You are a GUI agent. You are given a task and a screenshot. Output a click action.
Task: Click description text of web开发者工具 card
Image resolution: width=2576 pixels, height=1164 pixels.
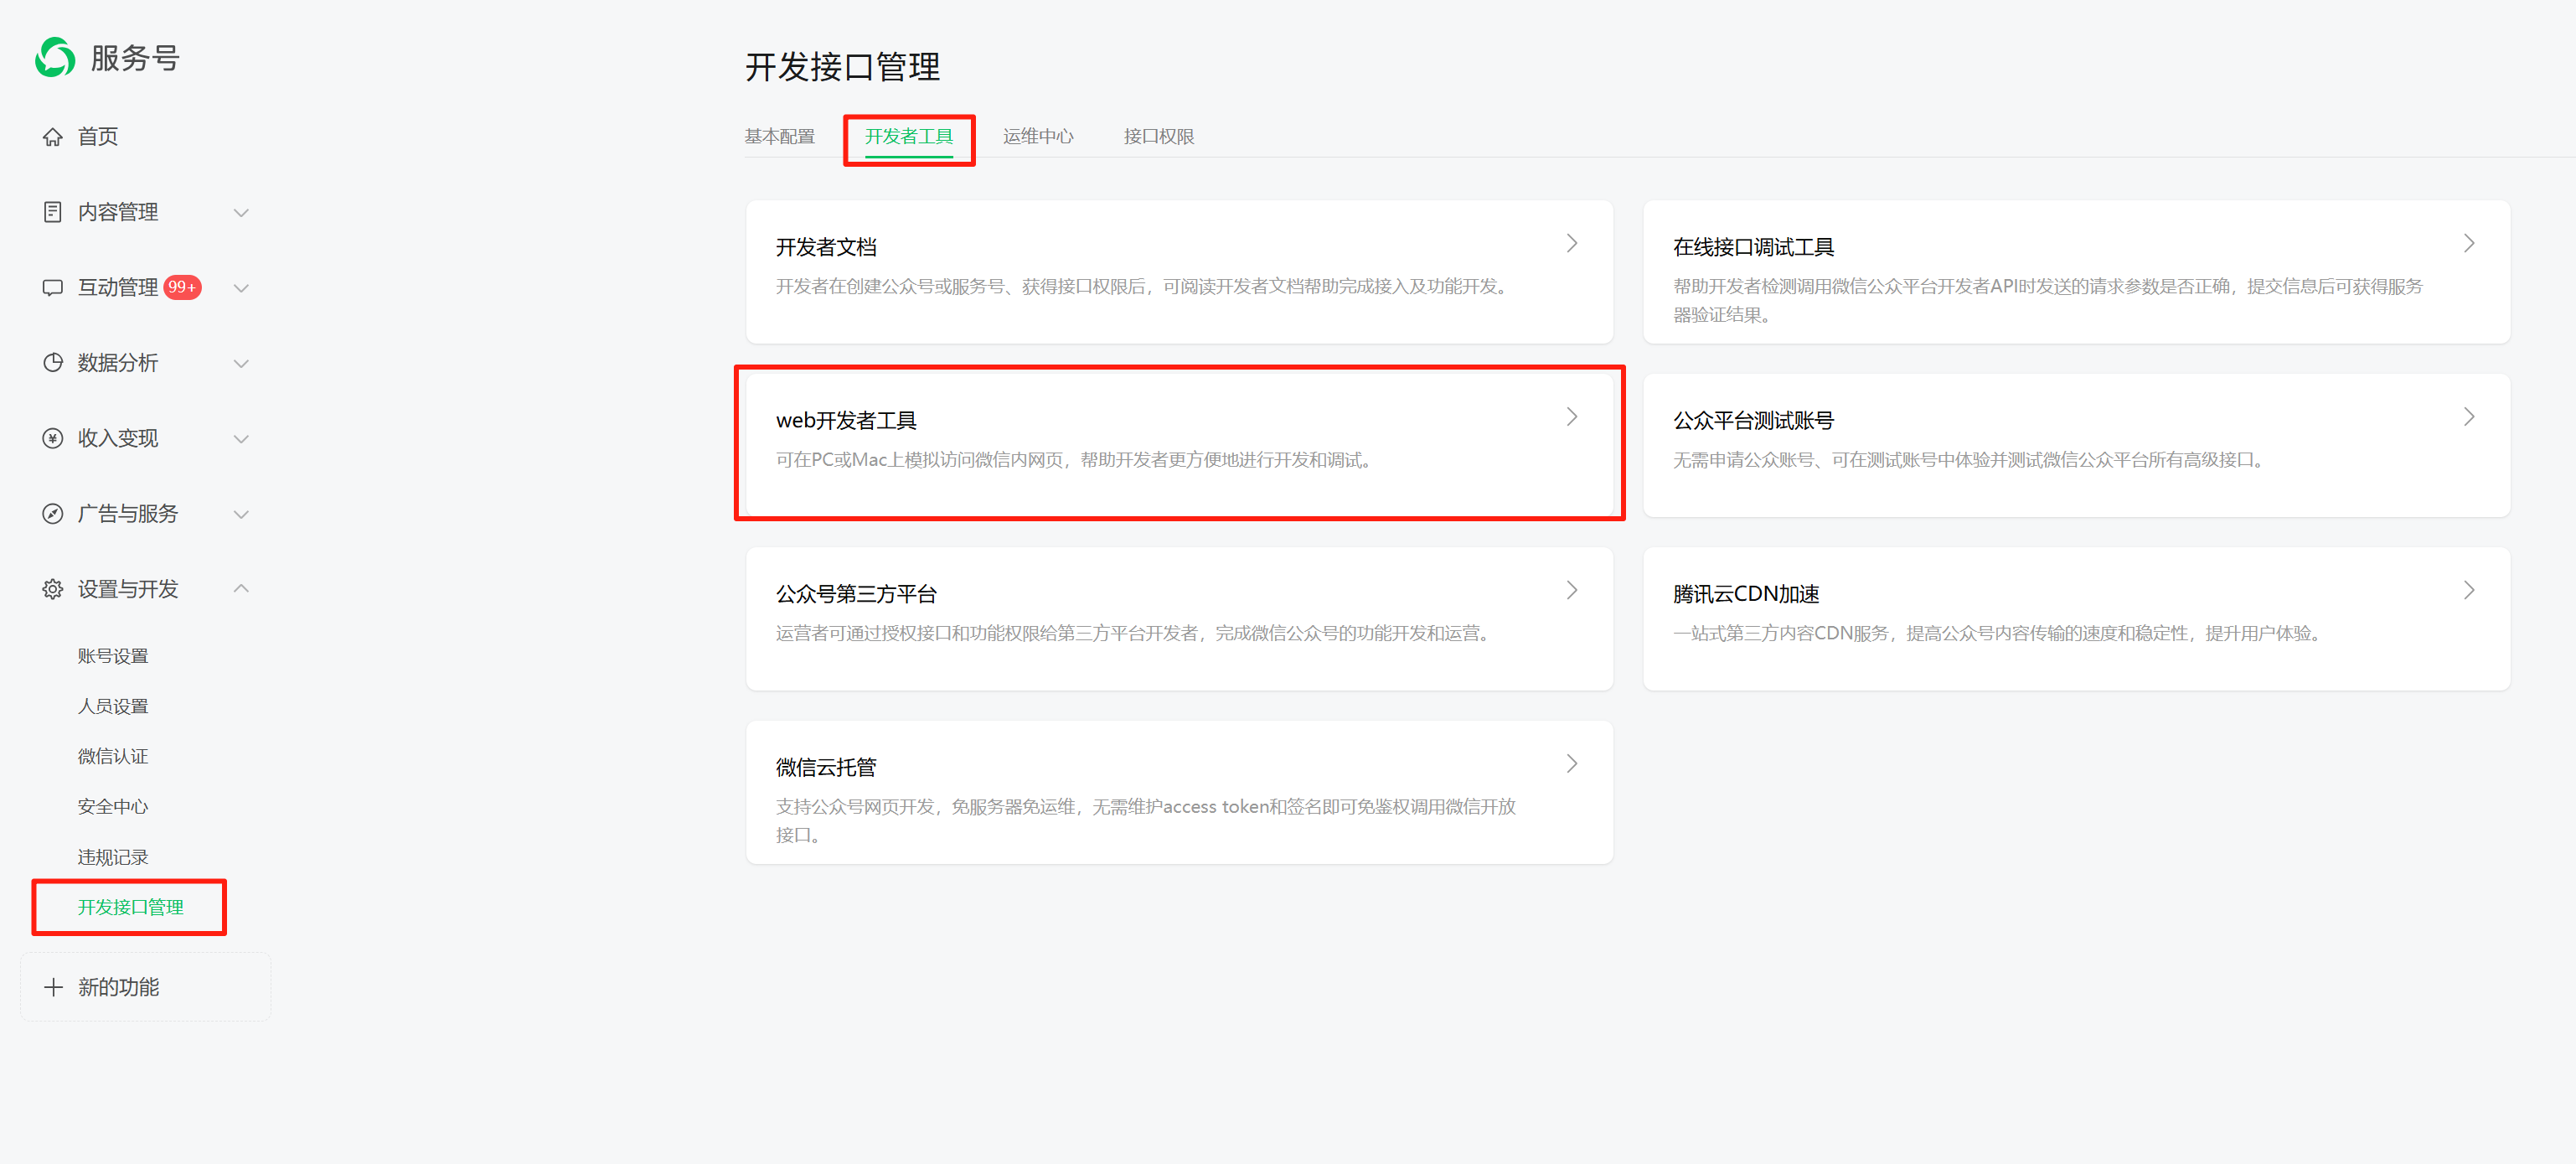click(x=1073, y=460)
